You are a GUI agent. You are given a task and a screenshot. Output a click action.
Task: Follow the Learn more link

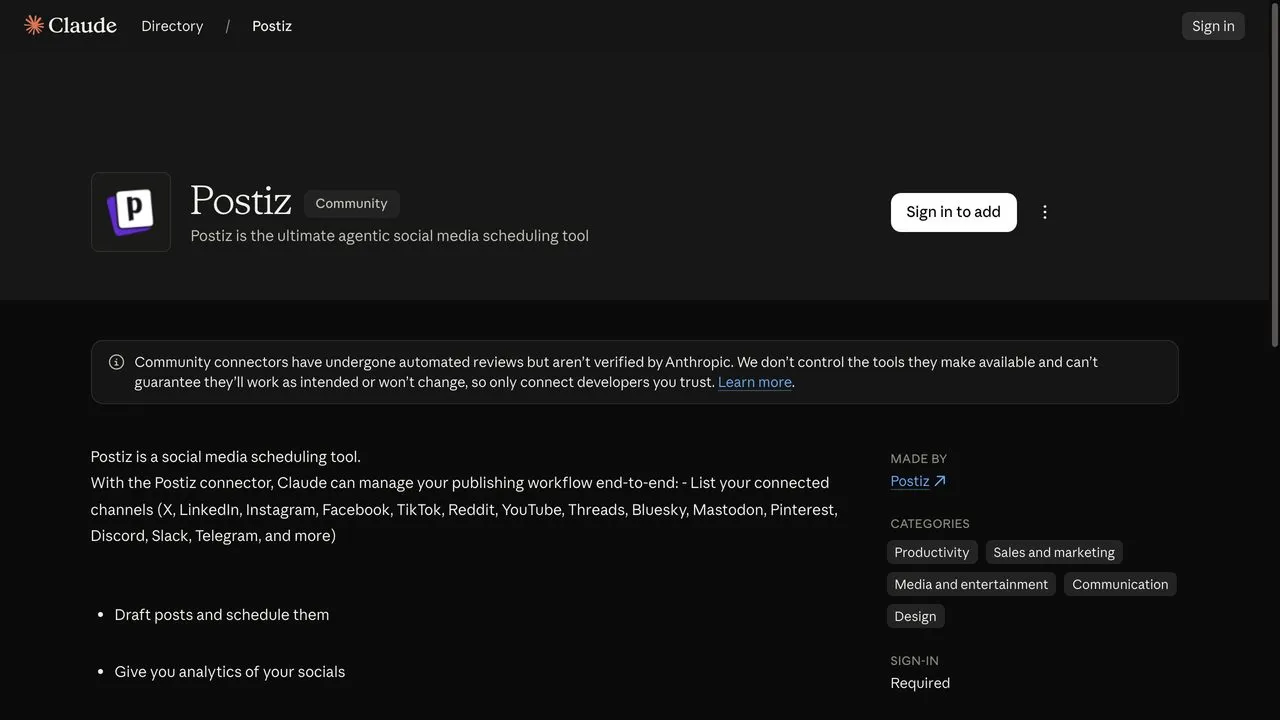point(755,382)
